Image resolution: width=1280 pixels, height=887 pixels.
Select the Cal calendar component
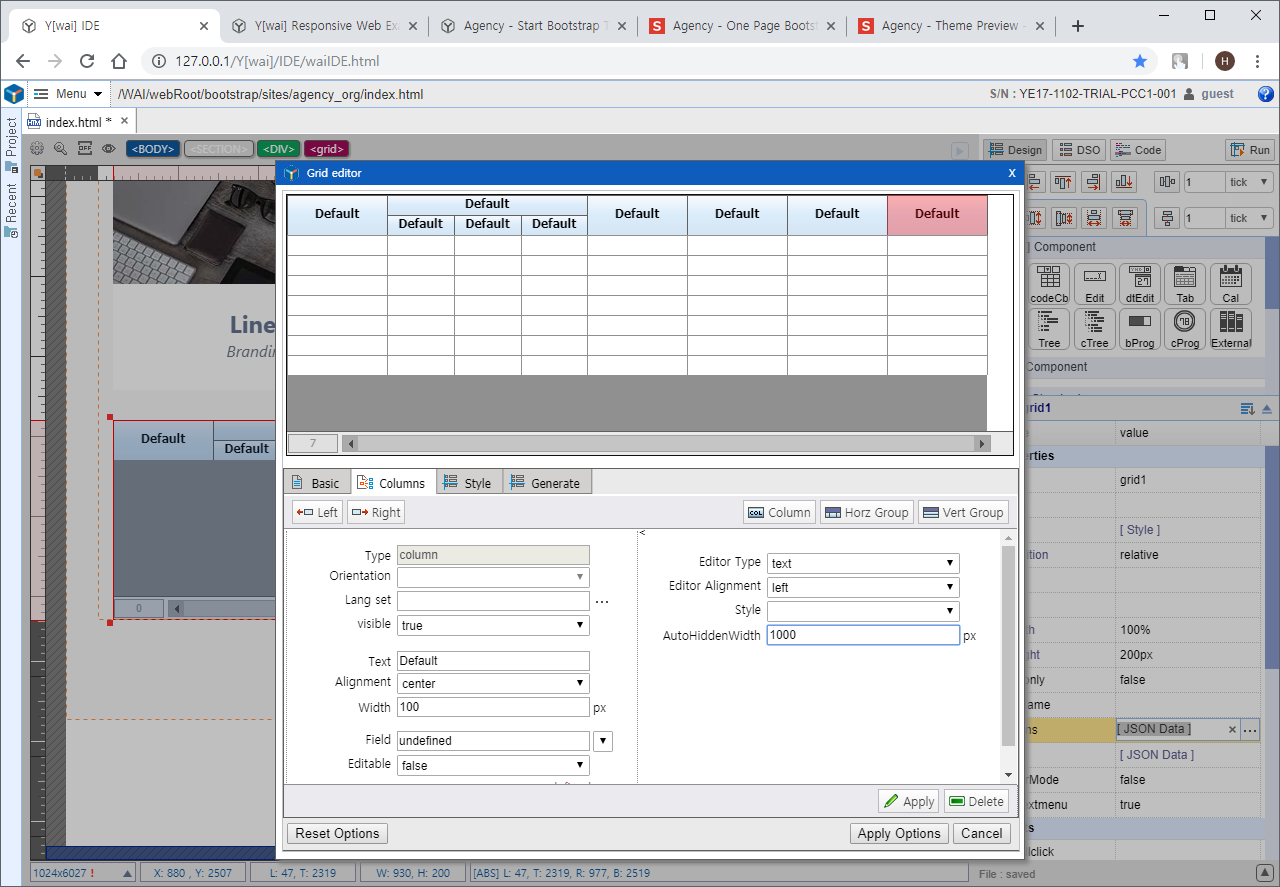pyautogui.click(x=1230, y=284)
